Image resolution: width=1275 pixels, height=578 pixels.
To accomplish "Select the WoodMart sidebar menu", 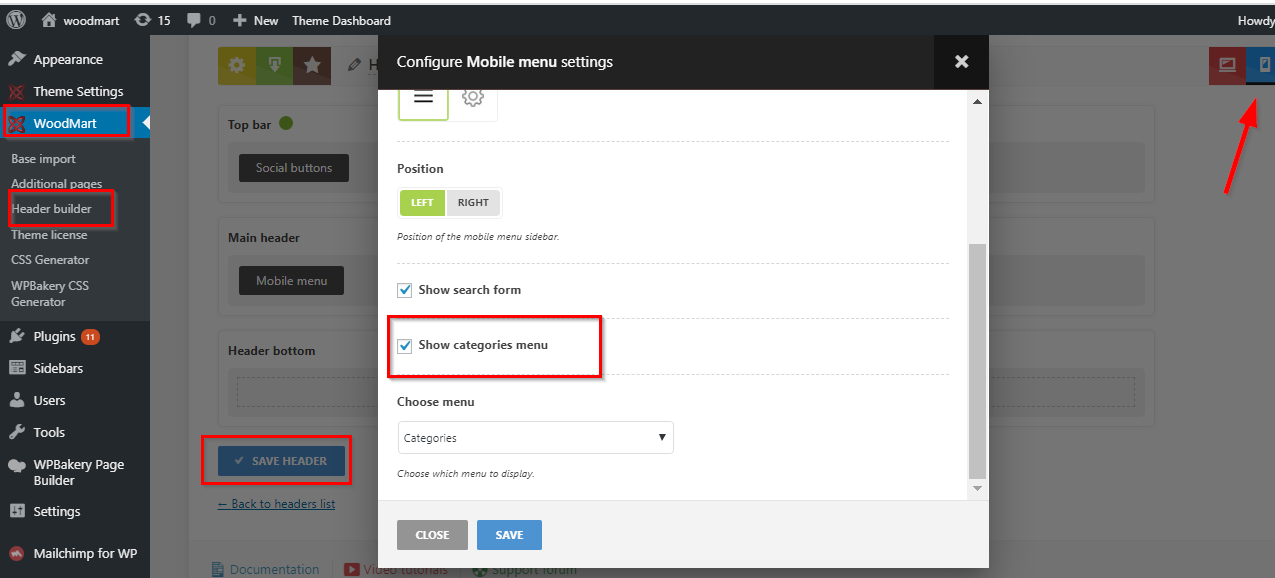I will [67, 123].
